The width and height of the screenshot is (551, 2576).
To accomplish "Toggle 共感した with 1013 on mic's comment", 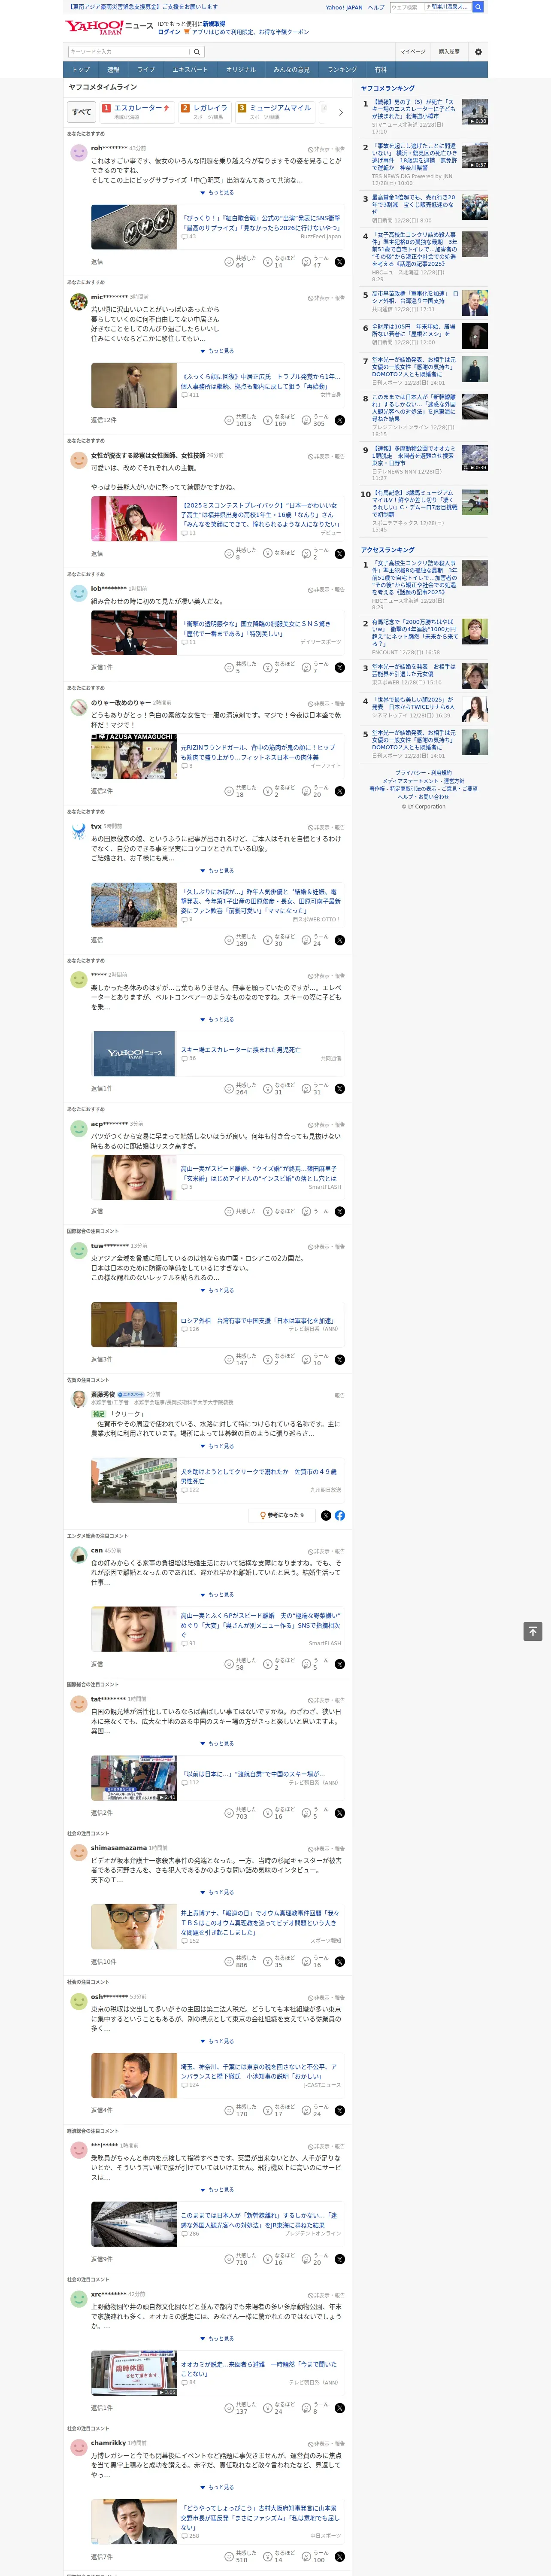I will point(240,420).
